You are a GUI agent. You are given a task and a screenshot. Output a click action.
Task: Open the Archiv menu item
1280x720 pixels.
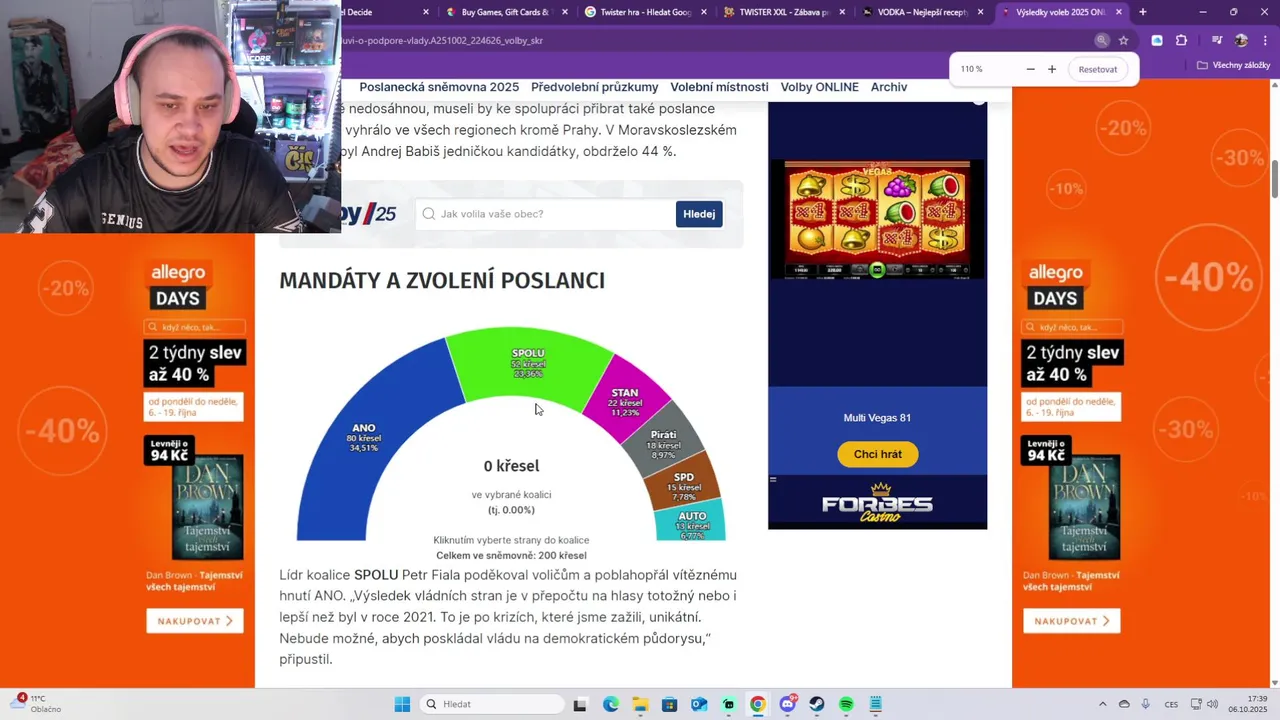889,87
